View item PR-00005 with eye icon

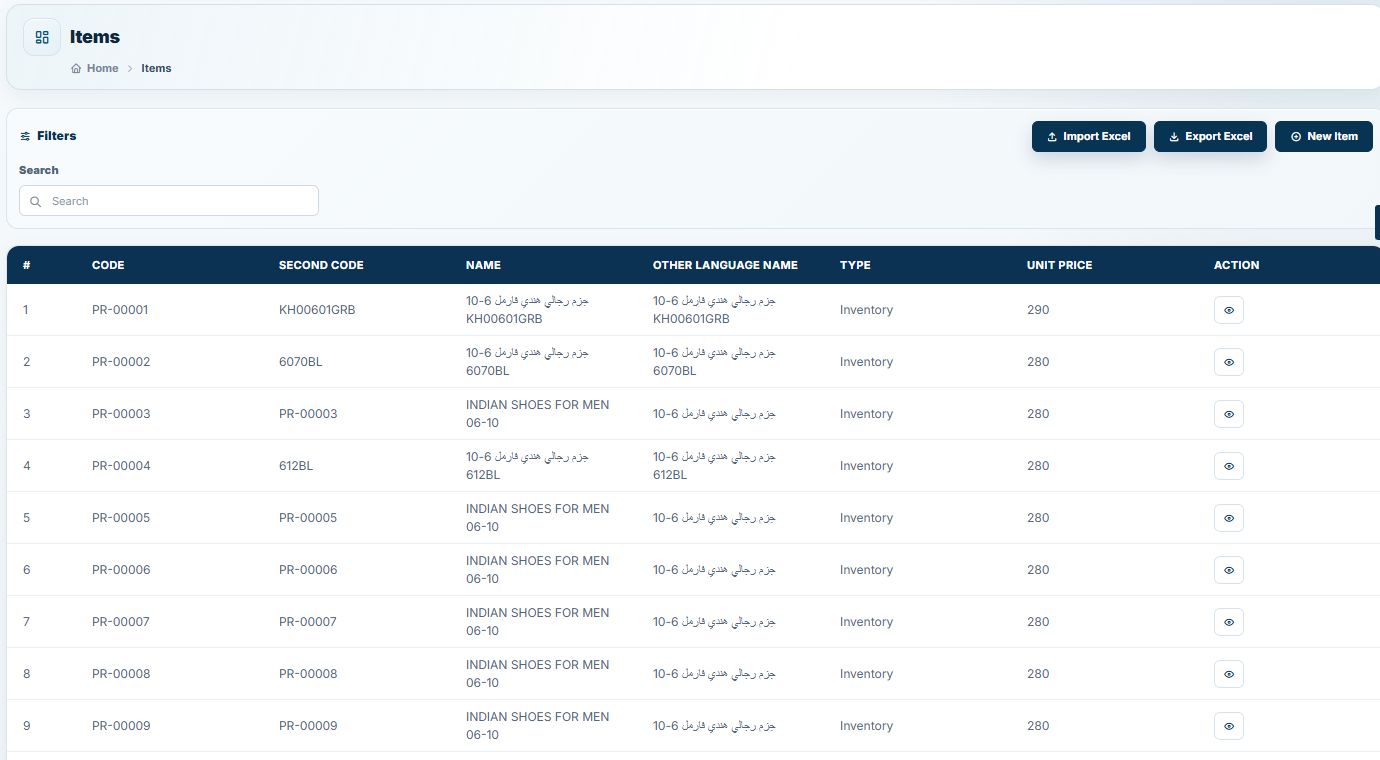point(1229,518)
